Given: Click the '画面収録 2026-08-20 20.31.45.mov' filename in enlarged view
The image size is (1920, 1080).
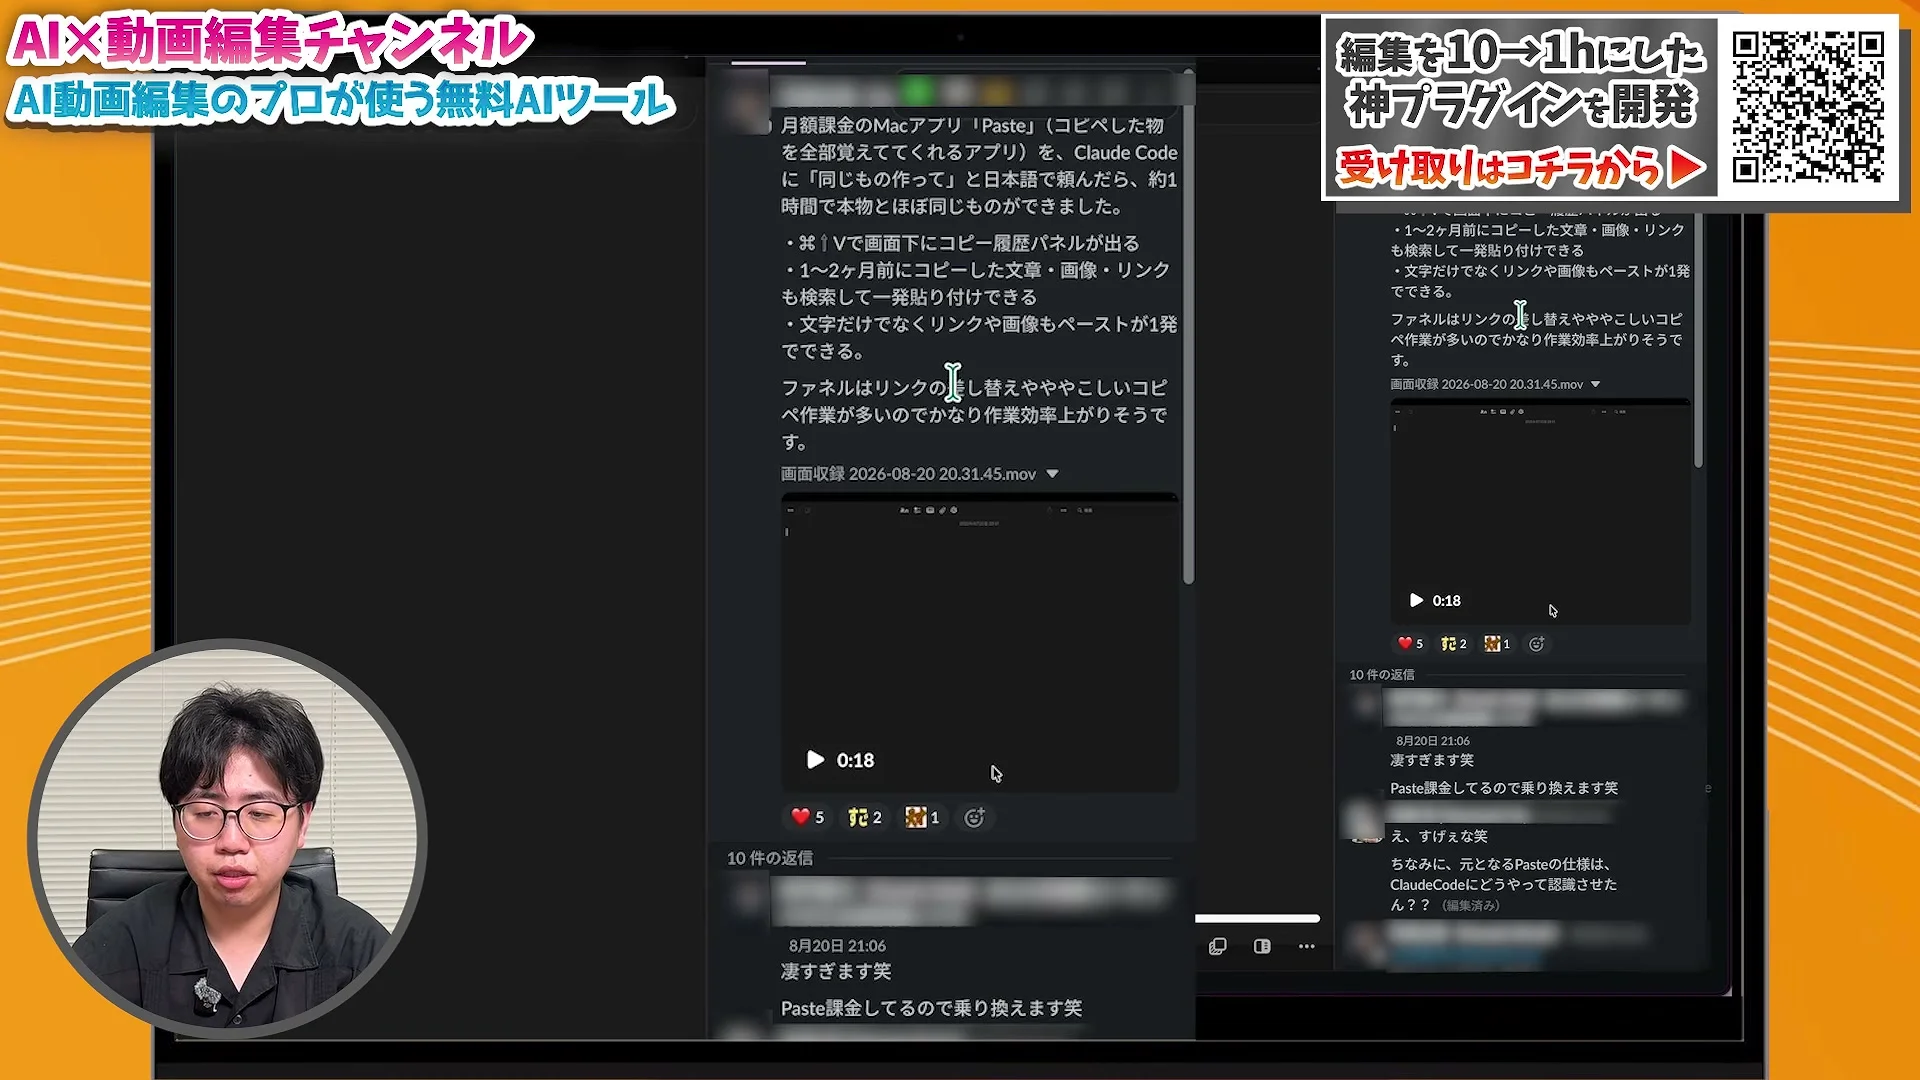Looking at the screenshot, I should pos(908,474).
